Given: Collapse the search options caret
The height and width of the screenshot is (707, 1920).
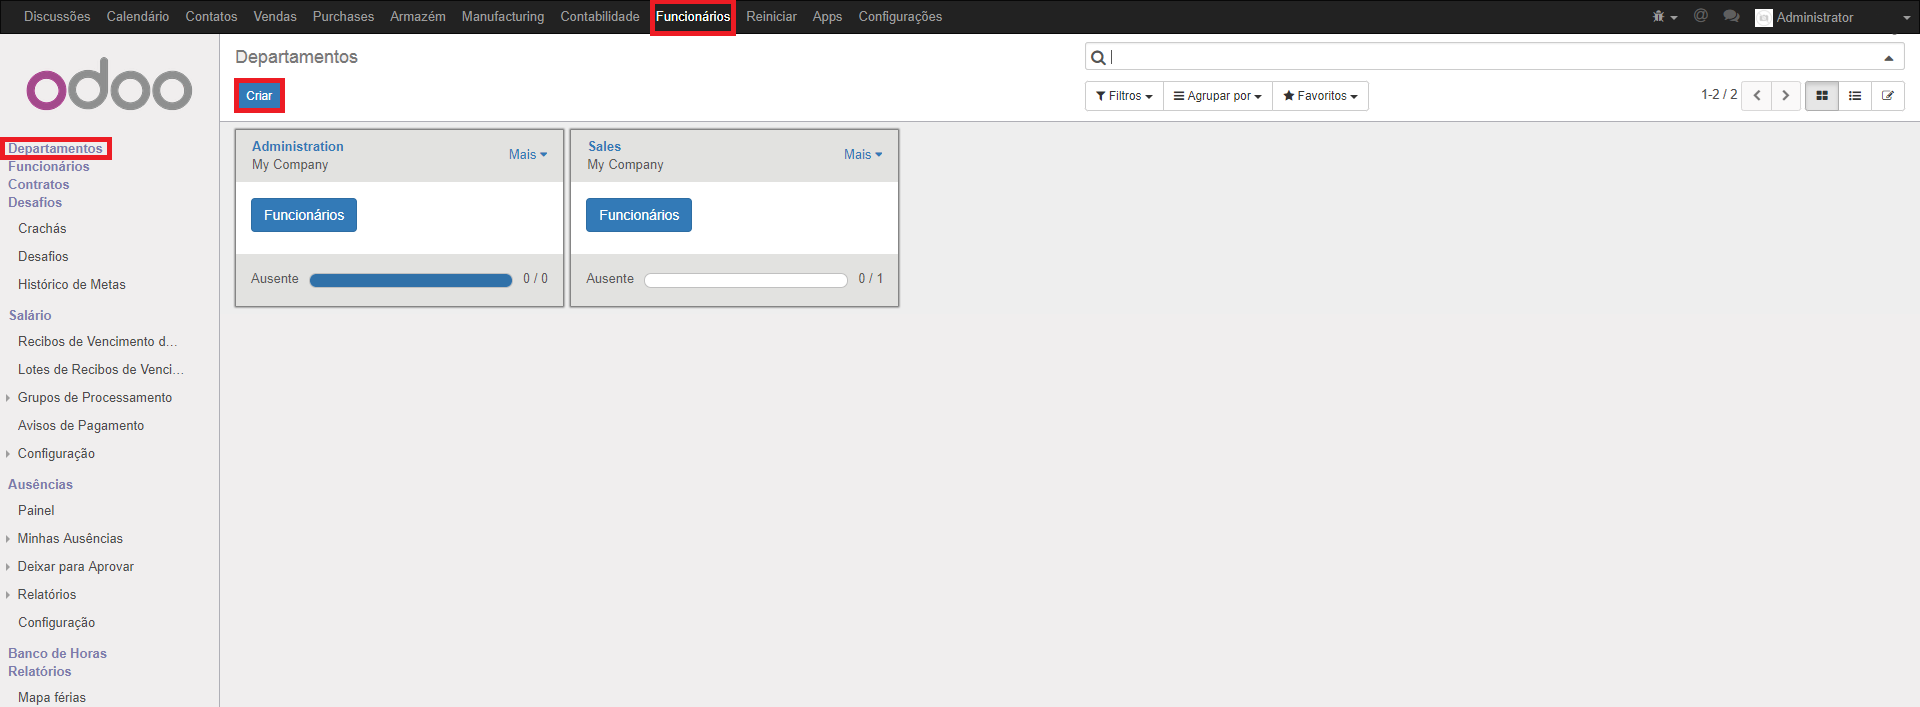Looking at the screenshot, I should click(1888, 58).
